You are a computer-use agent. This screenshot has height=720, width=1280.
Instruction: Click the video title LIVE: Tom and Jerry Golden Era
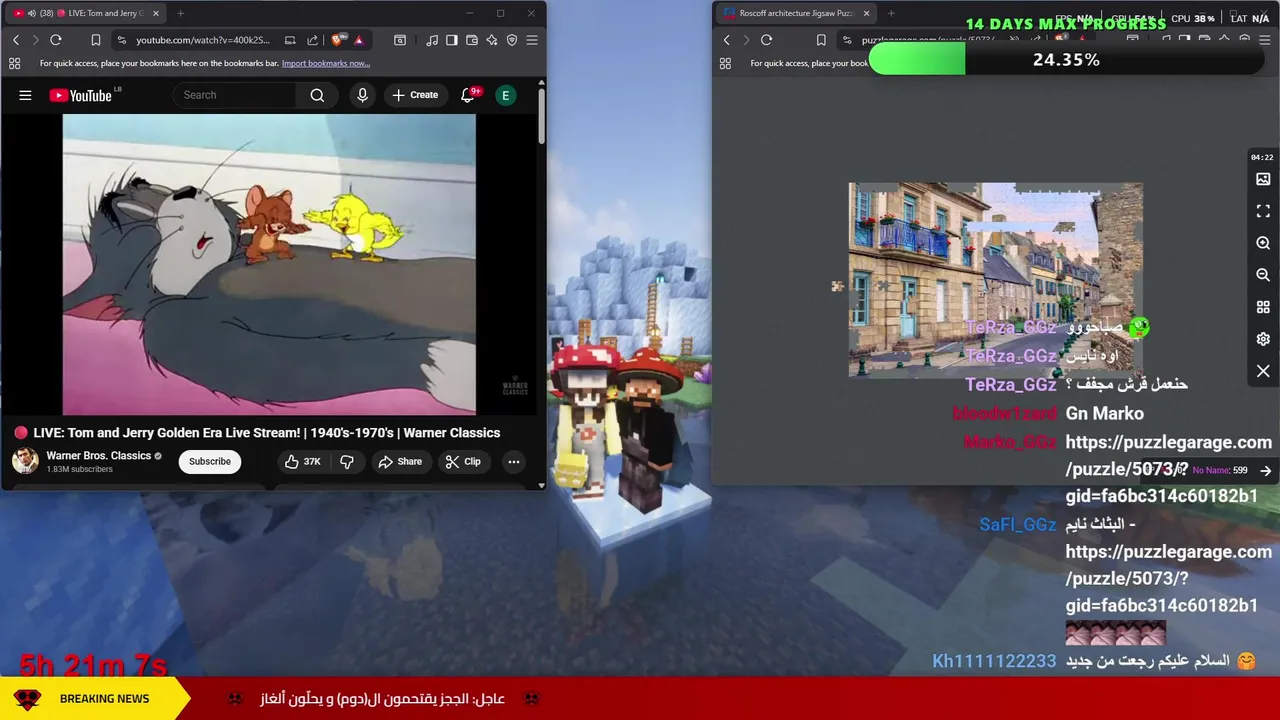tap(267, 433)
